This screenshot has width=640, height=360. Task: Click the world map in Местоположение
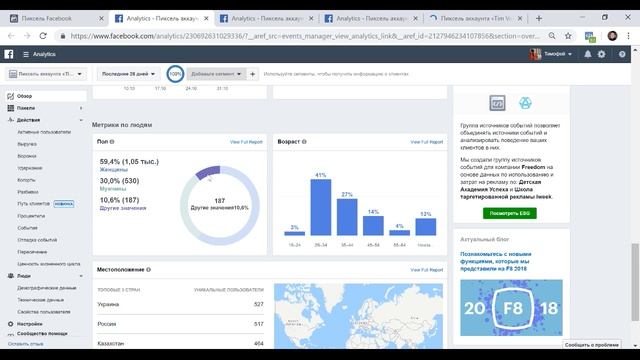pyautogui.click(x=358, y=316)
